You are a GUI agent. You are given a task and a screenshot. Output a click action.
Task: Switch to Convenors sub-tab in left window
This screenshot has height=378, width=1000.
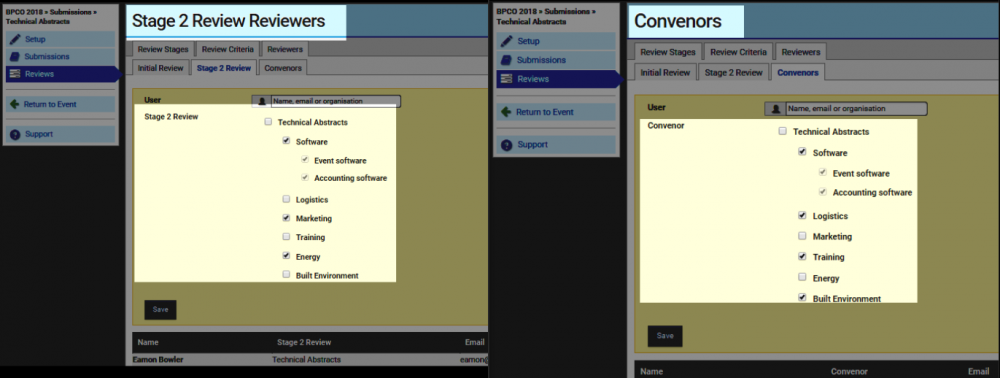coord(283,68)
